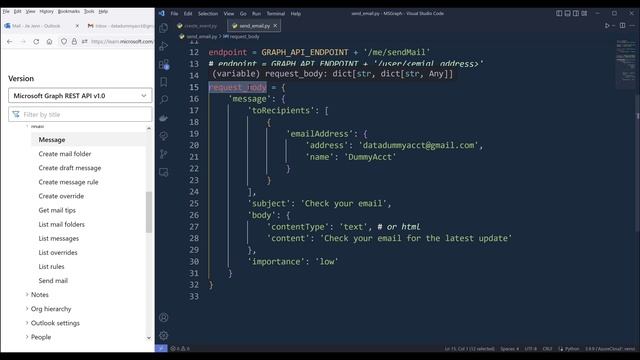Screen dimensions: 640x360
Task: Toggle the Secondary Side Bar layout button
Action: (576, 13)
